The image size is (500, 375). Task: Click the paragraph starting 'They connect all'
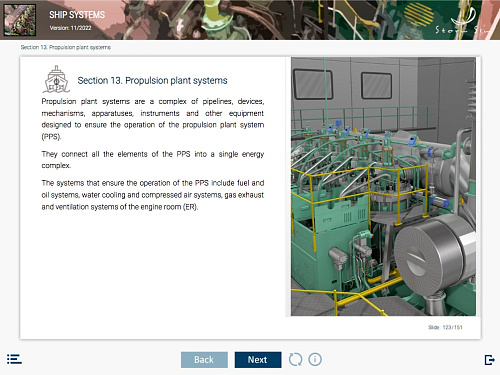[x=153, y=160]
